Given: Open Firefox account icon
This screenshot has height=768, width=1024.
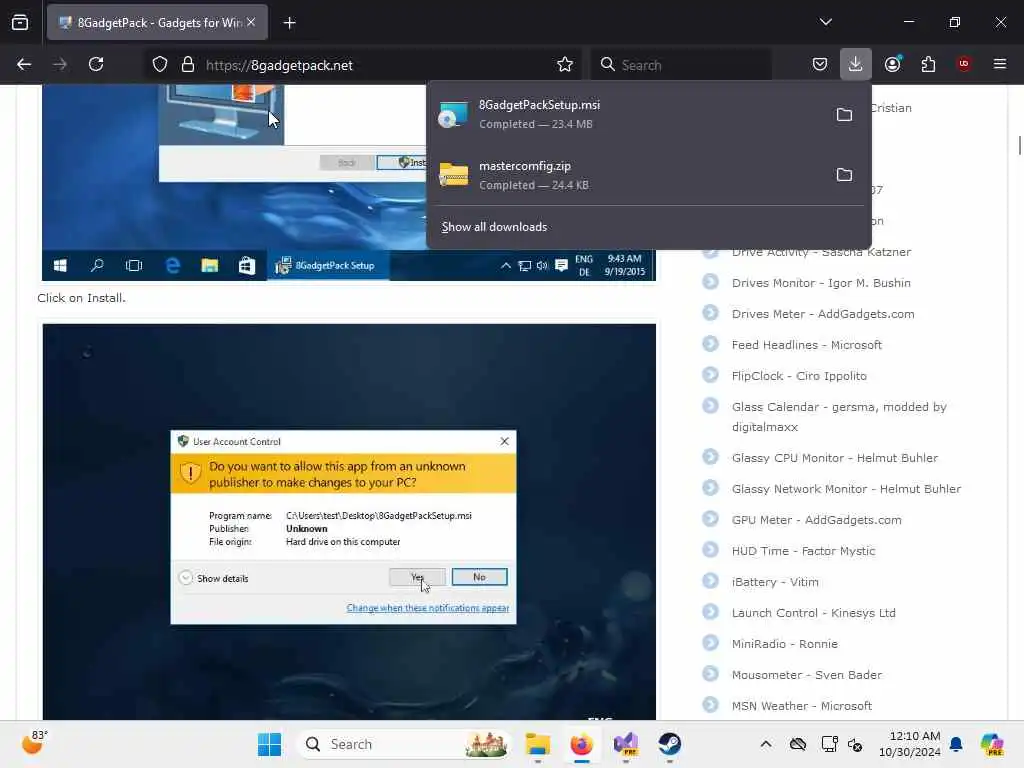Looking at the screenshot, I should [x=892, y=64].
